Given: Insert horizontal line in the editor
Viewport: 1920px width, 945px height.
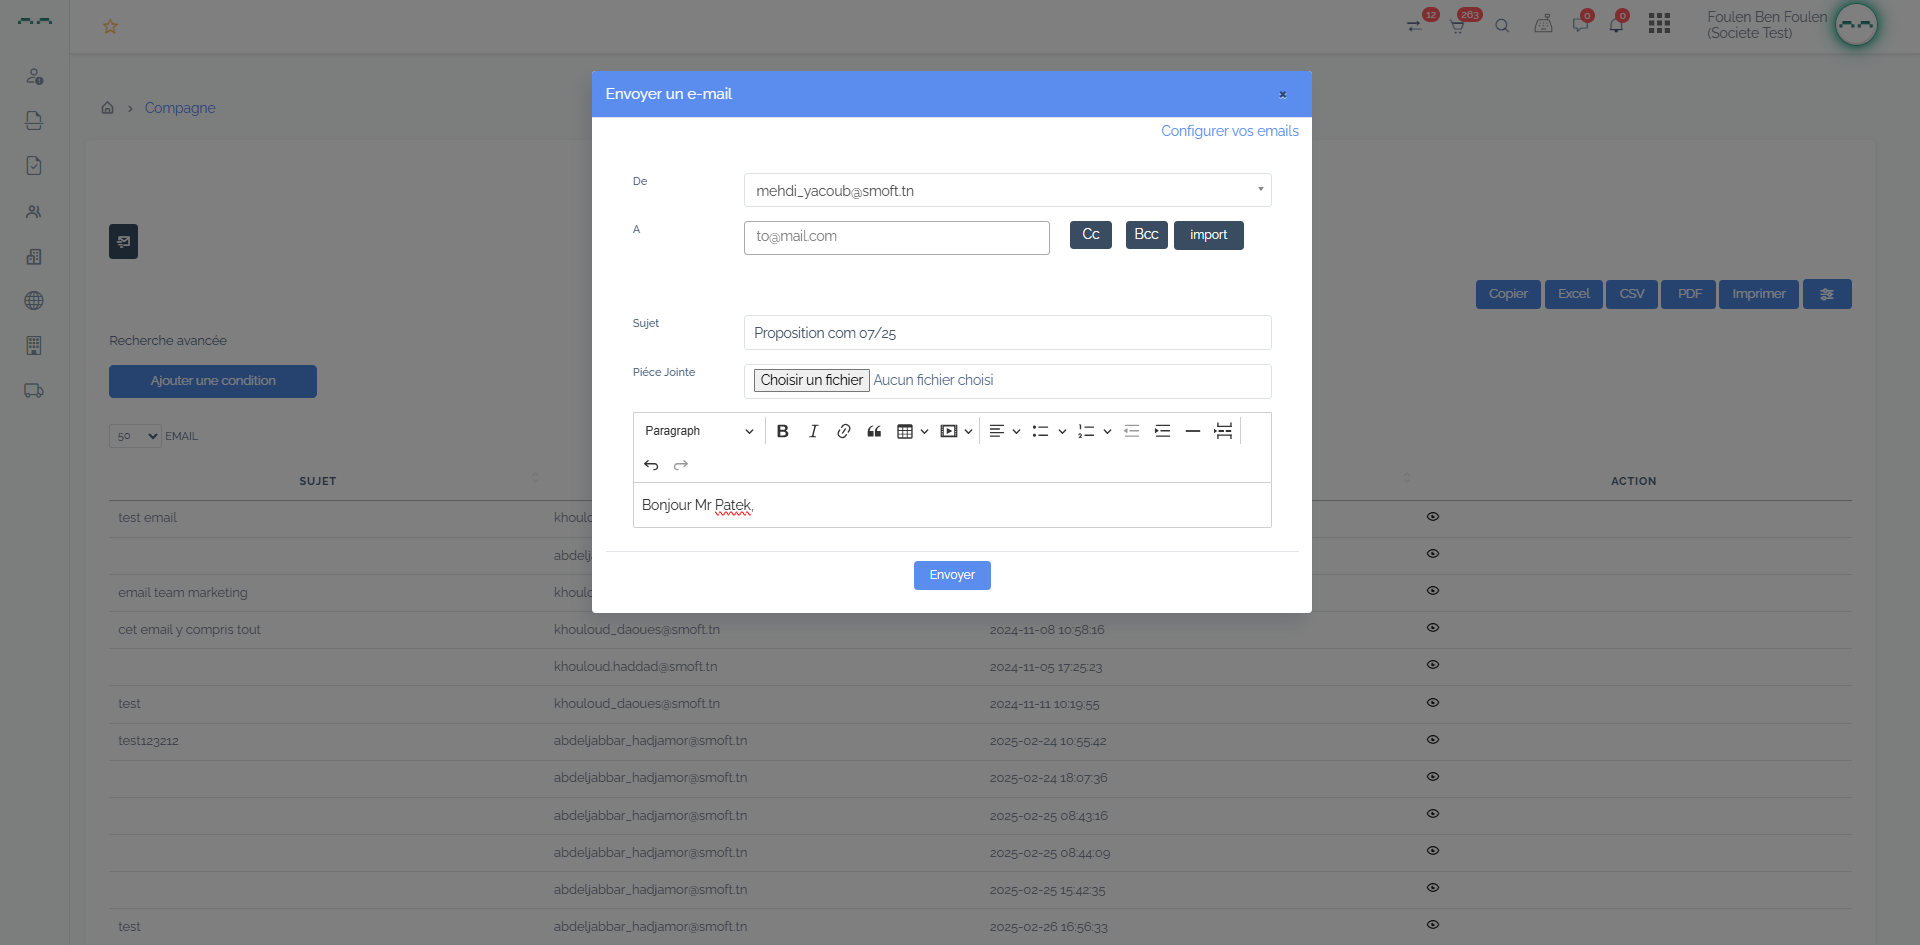Looking at the screenshot, I should 1192,431.
